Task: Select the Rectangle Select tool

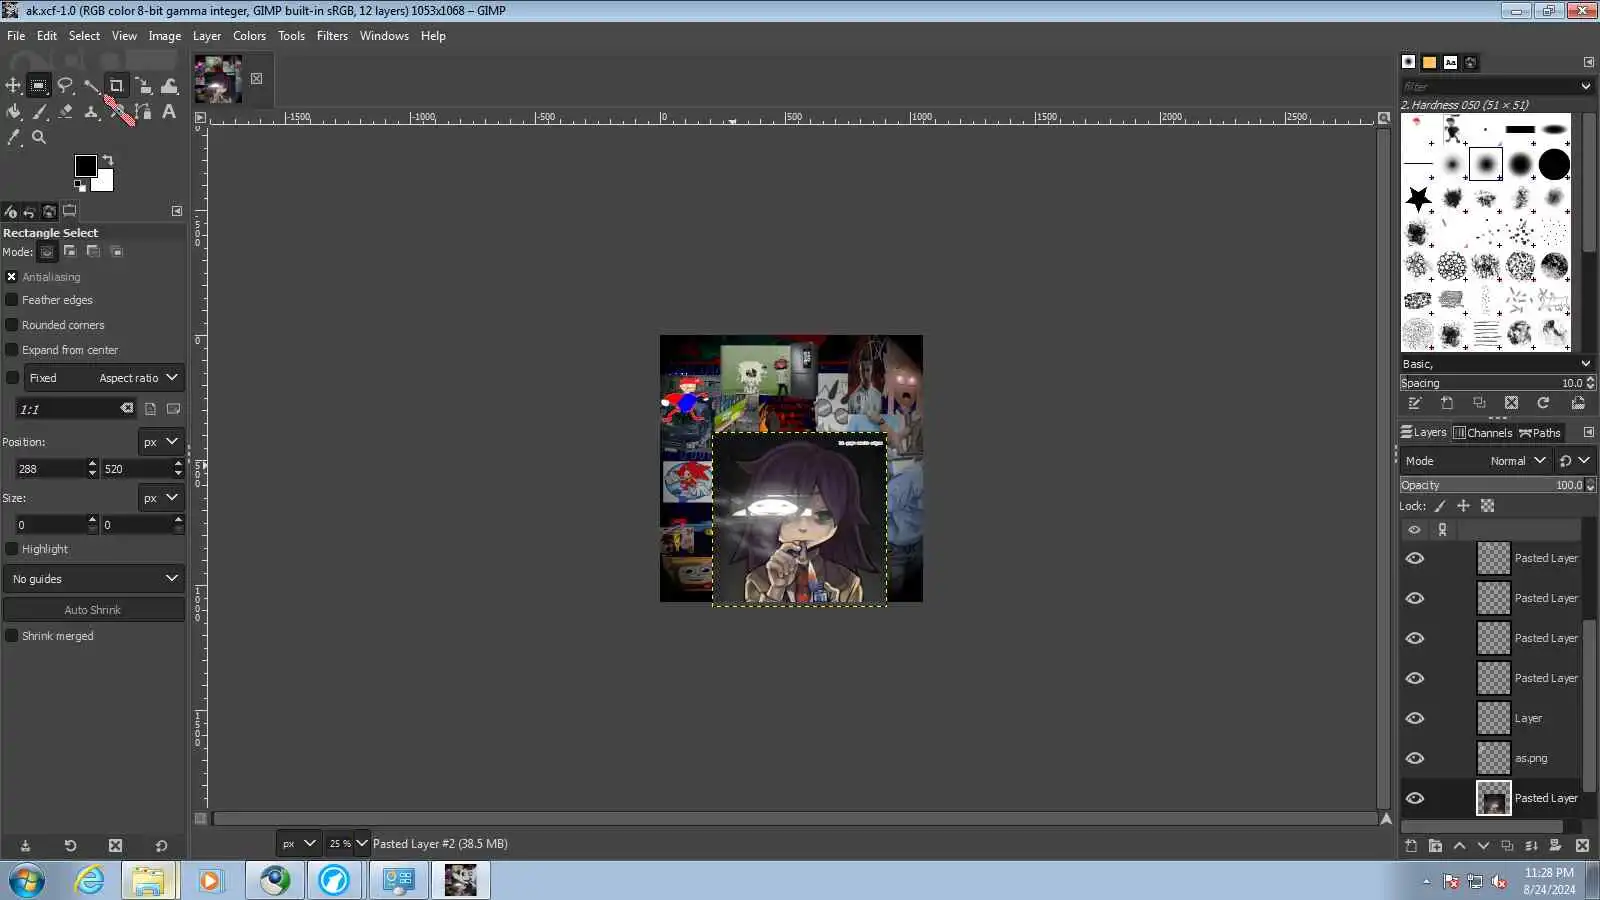Action: click(x=39, y=86)
